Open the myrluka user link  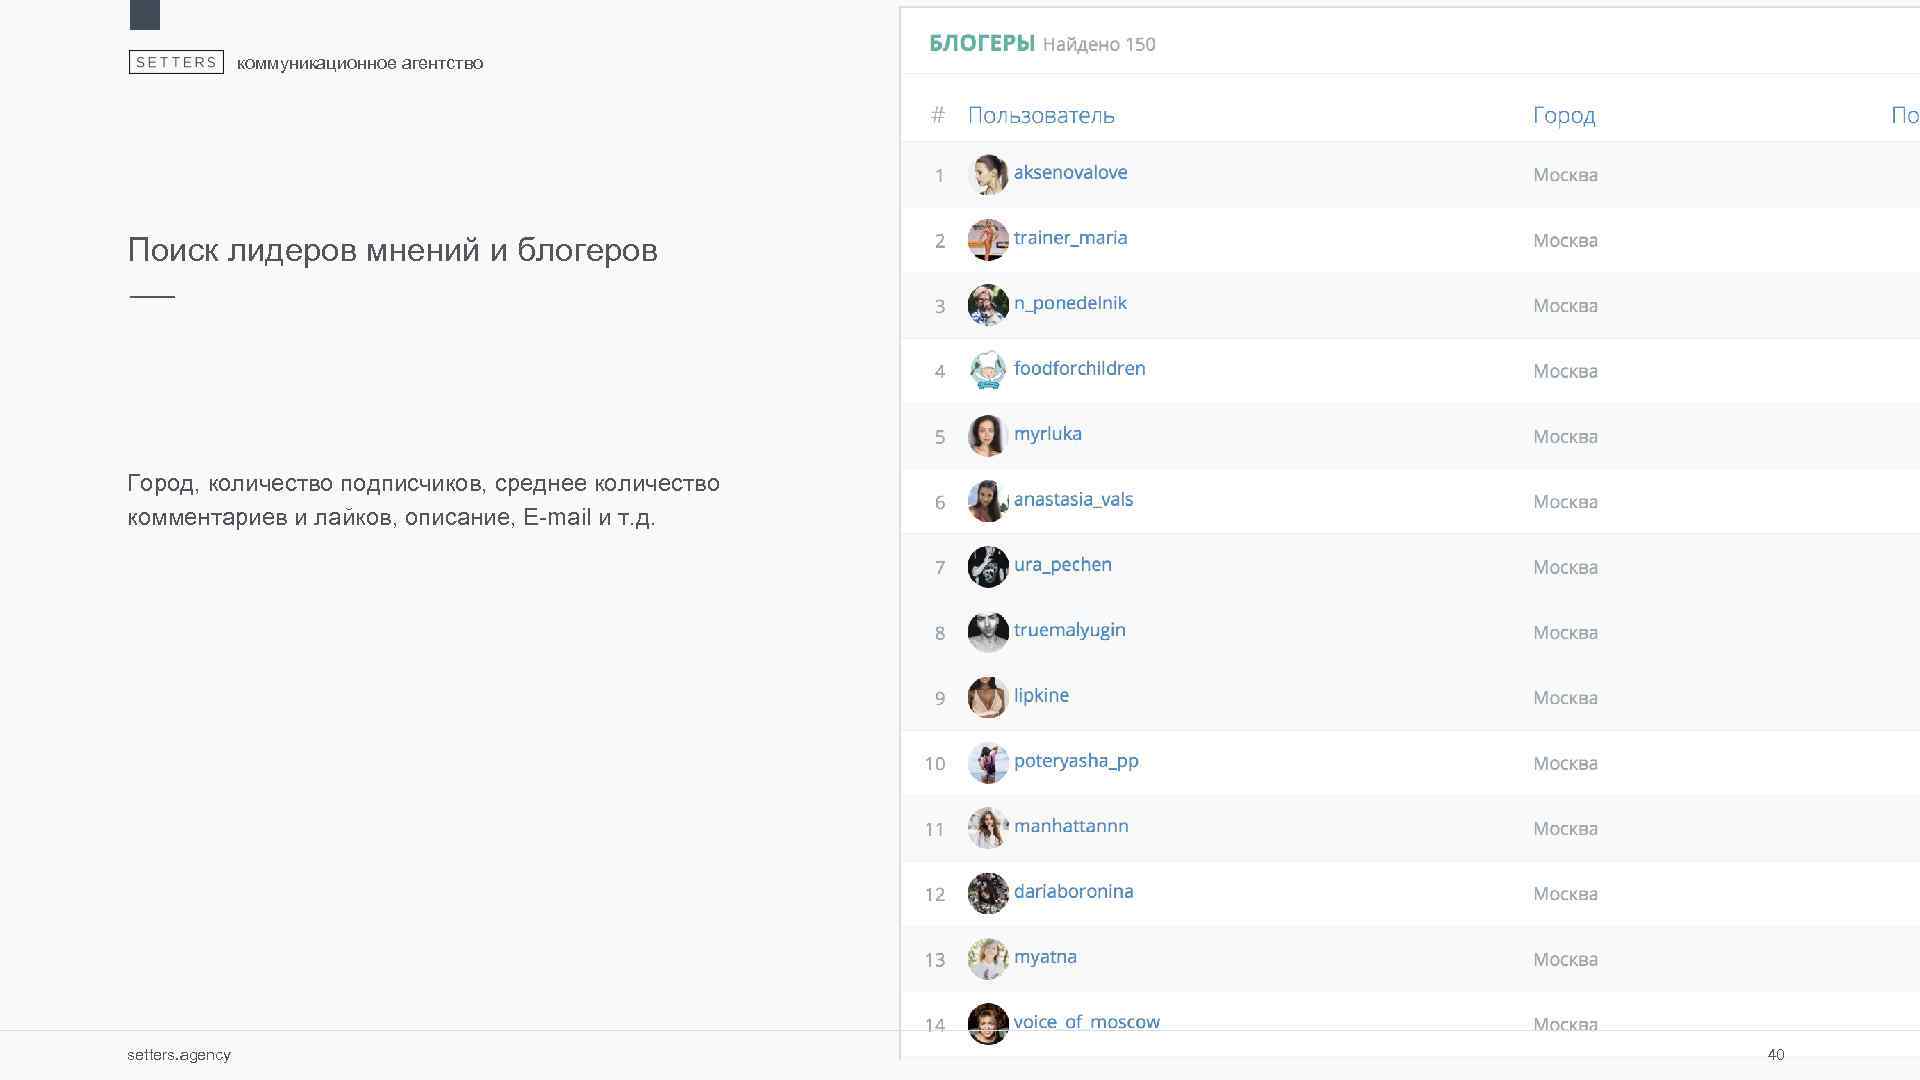coord(1047,434)
